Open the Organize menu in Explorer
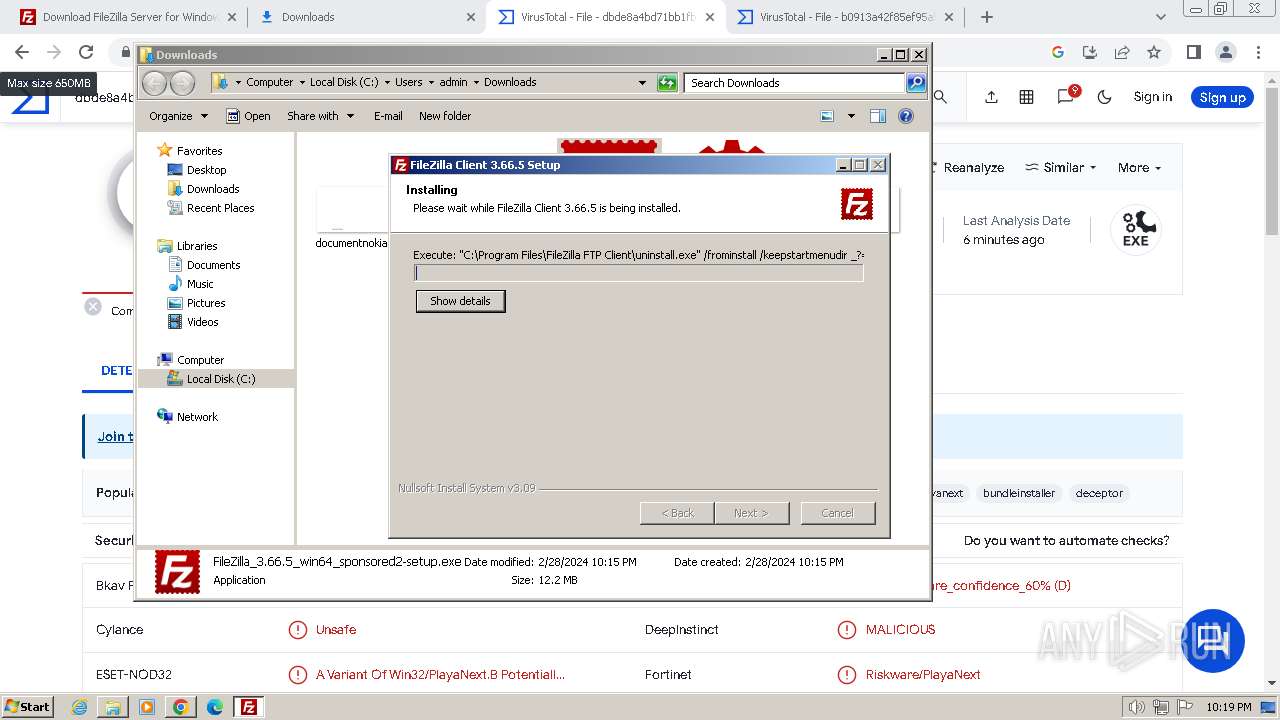This screenshot has height=720, width=1280. point(178,116)
